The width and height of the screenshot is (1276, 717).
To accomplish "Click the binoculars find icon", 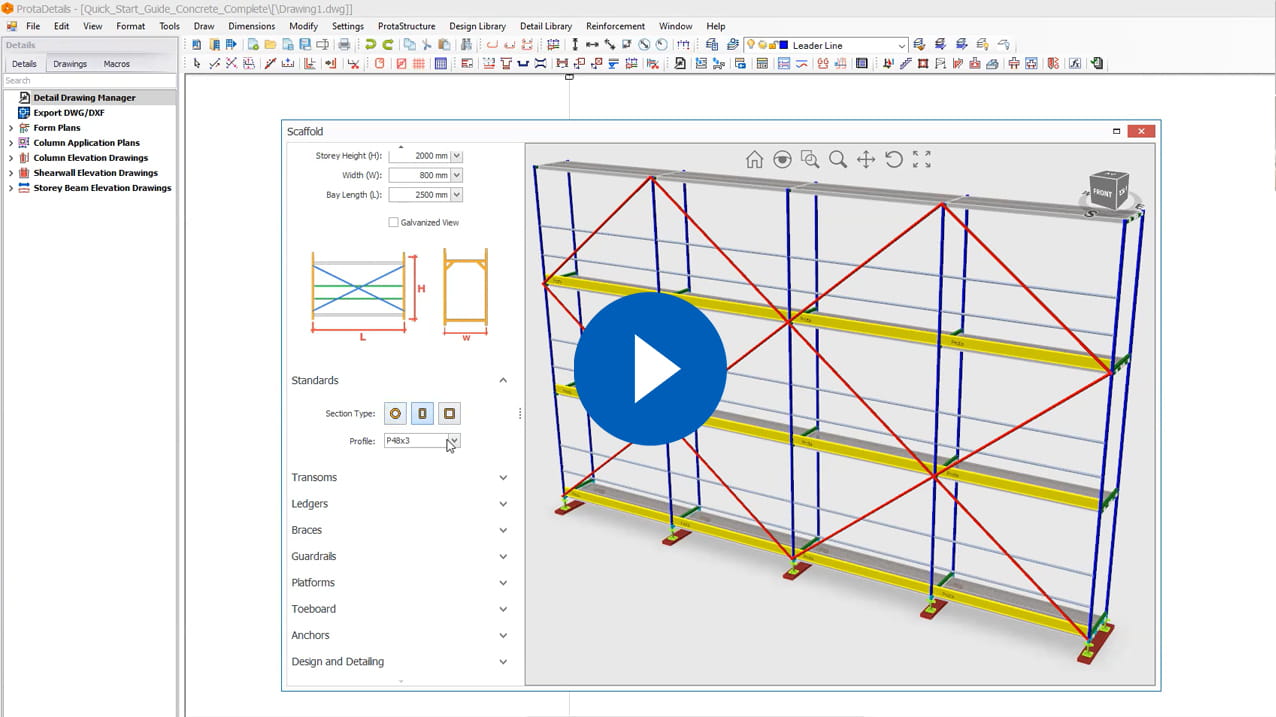I will (x=466, y=44).
